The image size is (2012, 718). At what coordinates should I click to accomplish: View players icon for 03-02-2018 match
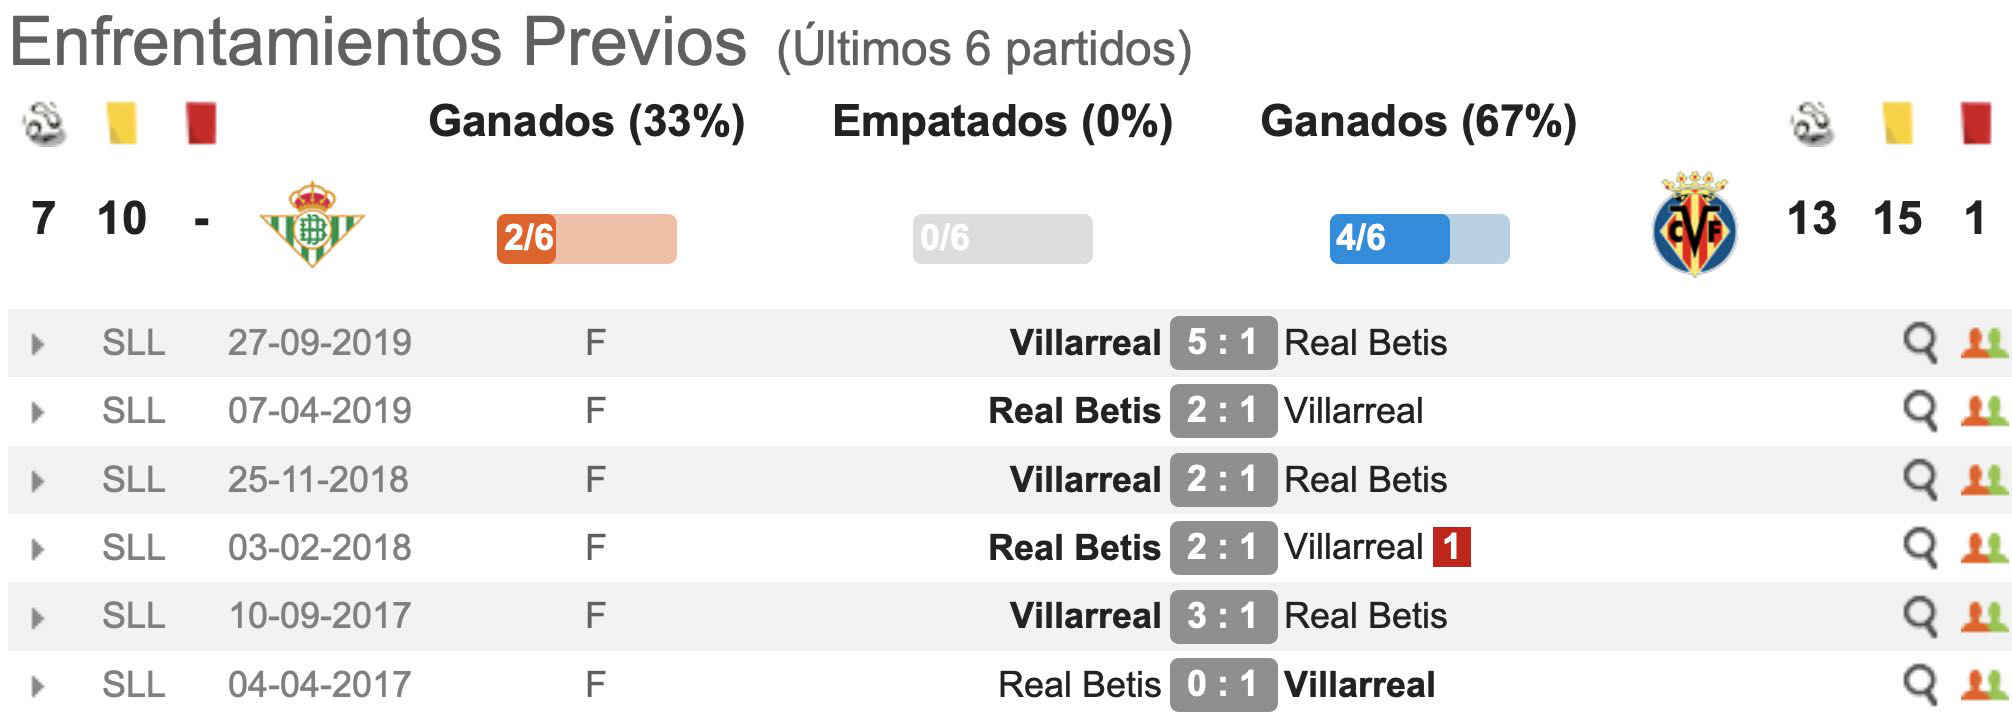click(1984, 548)
